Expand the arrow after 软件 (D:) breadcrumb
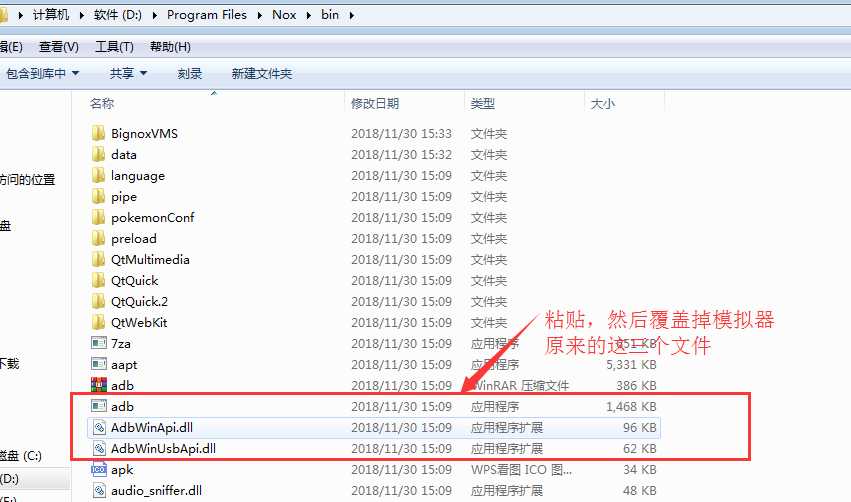Image resolution: width=851 pixels, height=502 pixels. pyautogui.click(x=155, y=15)
